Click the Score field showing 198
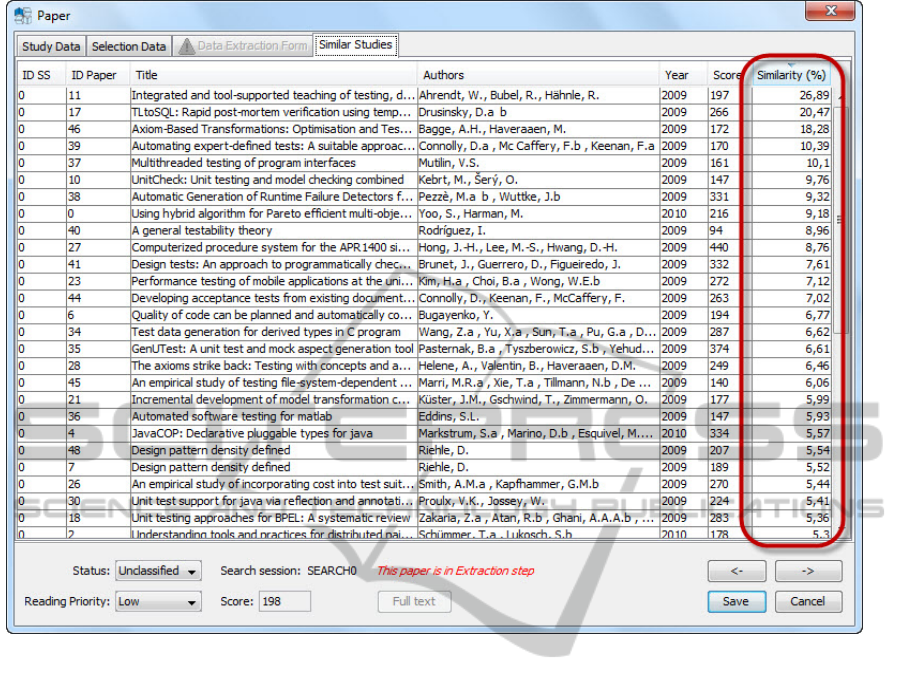 click(284, 602)
